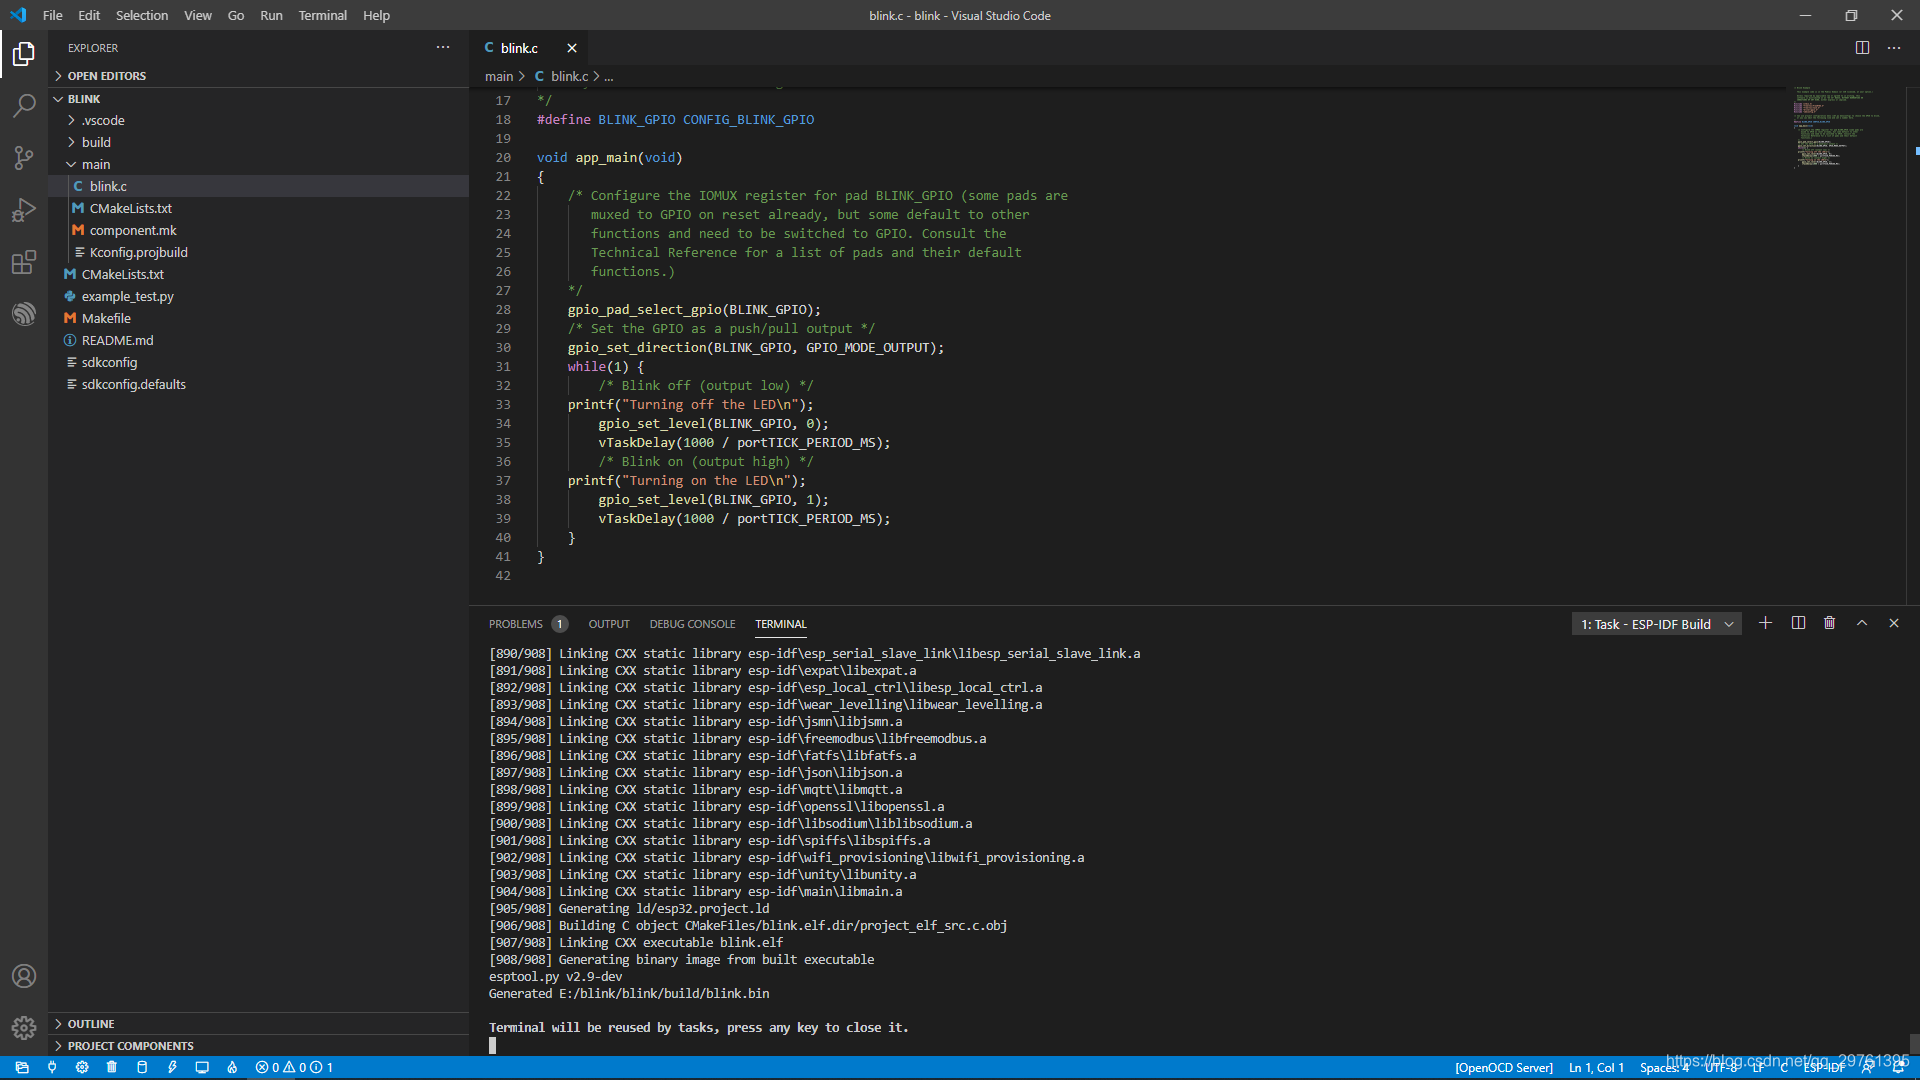The width and height of the screenshot is (1920, 1080).
Task: Click the build project cylinder status icon
Action: tap(142, 1067)
